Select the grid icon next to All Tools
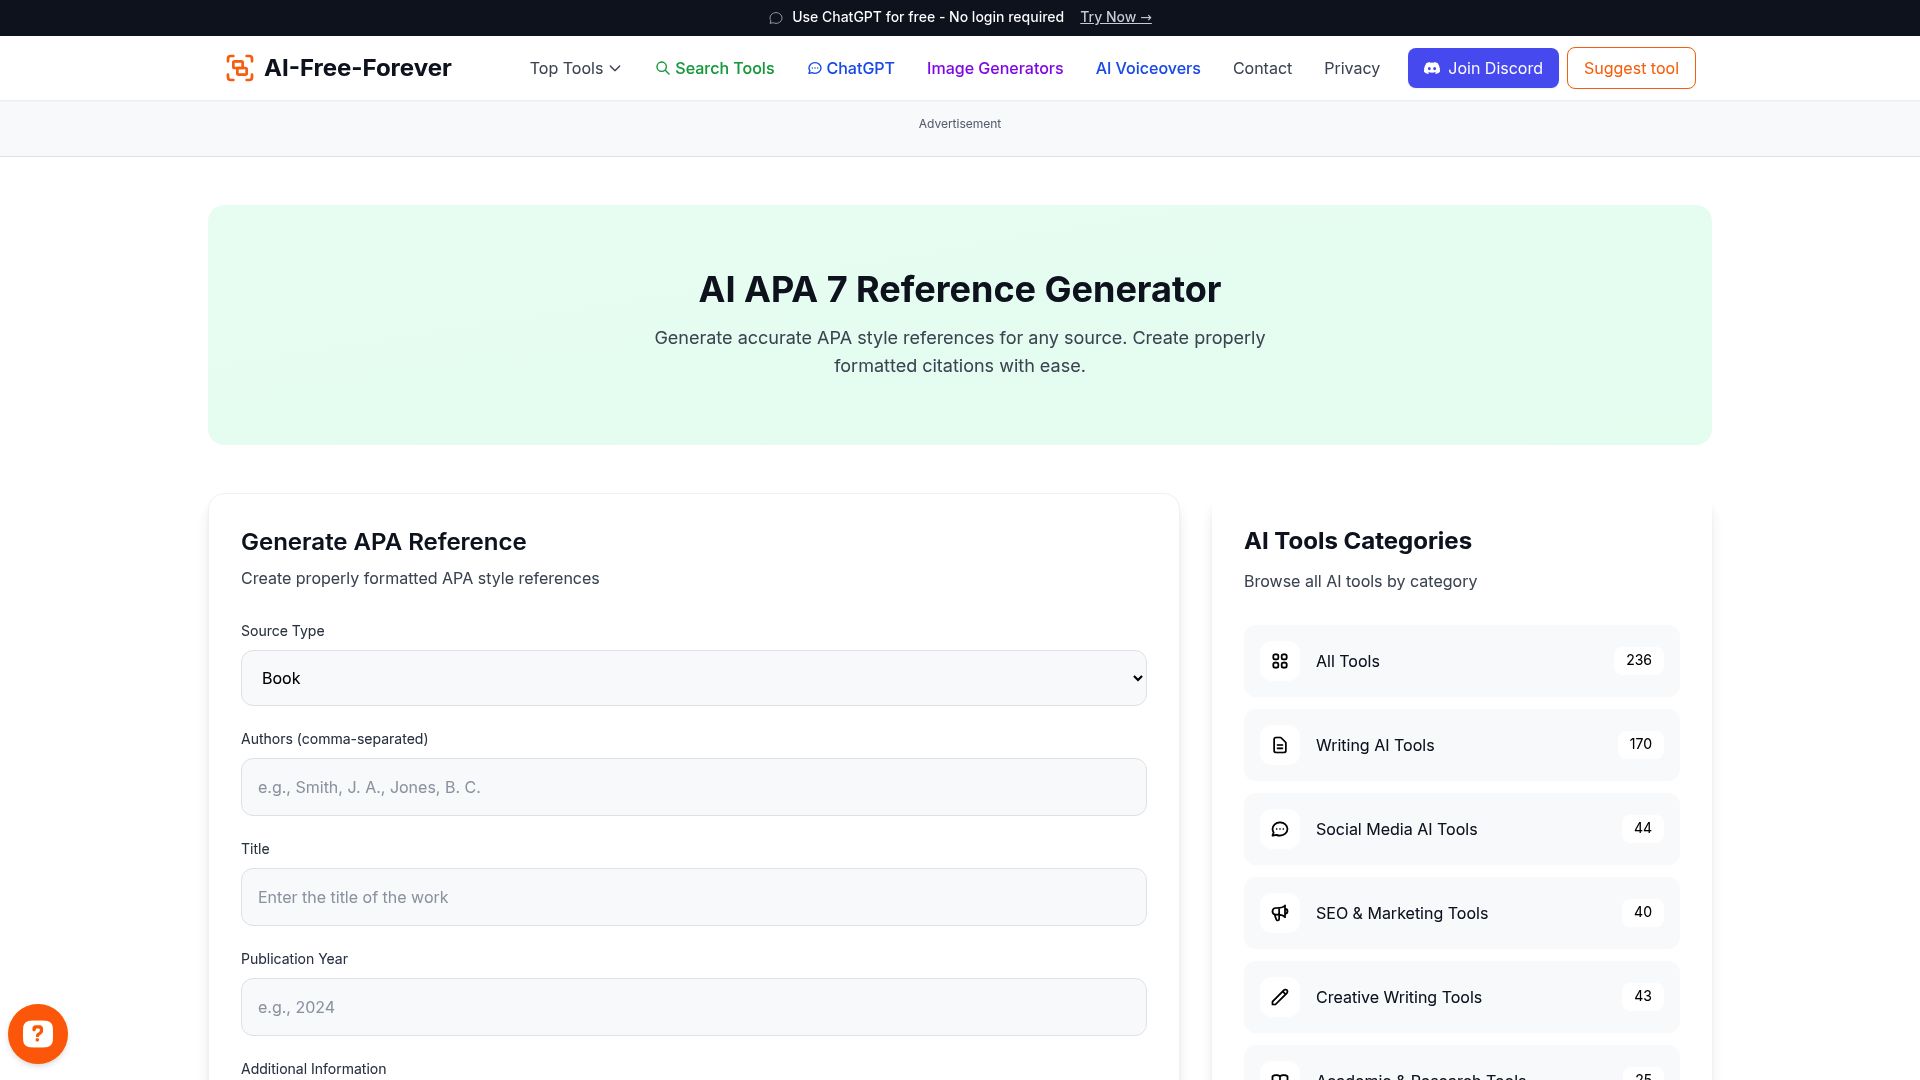 pos(1279,661)
